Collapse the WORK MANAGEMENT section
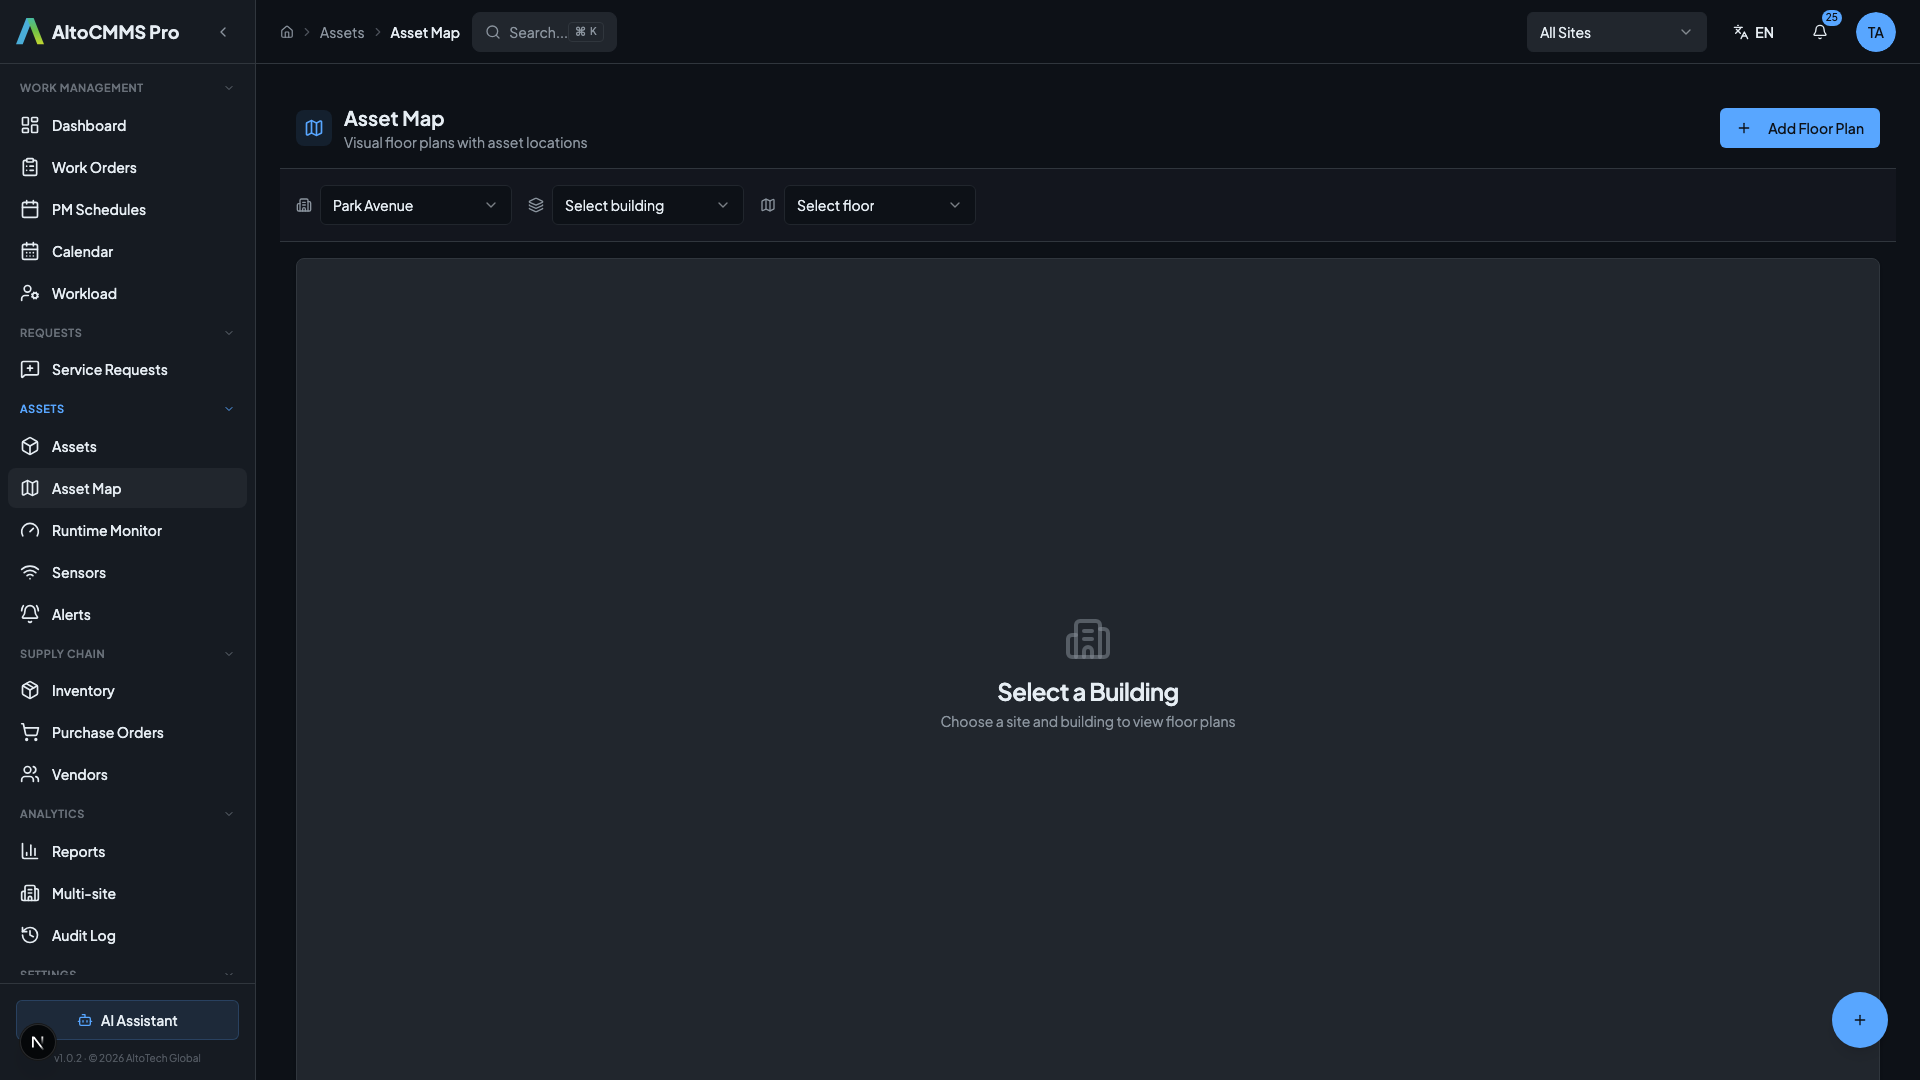The width and height of the screenshot is (1920, 1080). [229, 87]
